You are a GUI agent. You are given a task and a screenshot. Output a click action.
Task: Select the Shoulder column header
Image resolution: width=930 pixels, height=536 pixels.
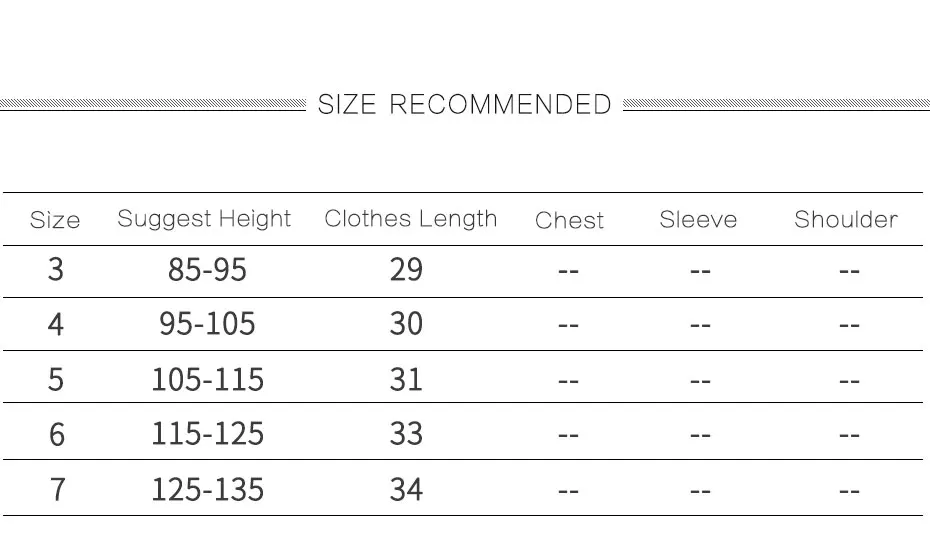pyautogui.click(x=846, y=219)
